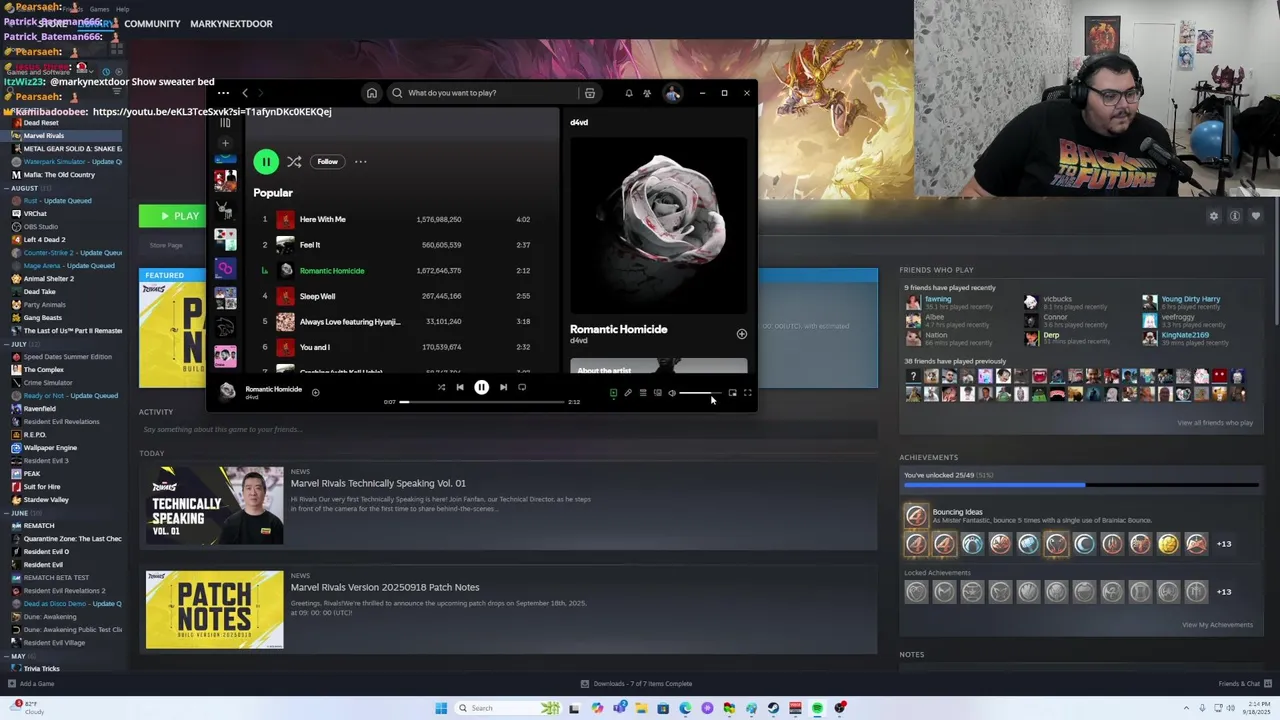This screenshot has height=720, width=1280.
Task: Follow the artist d4vd
Action: click(x=327, y=161)
